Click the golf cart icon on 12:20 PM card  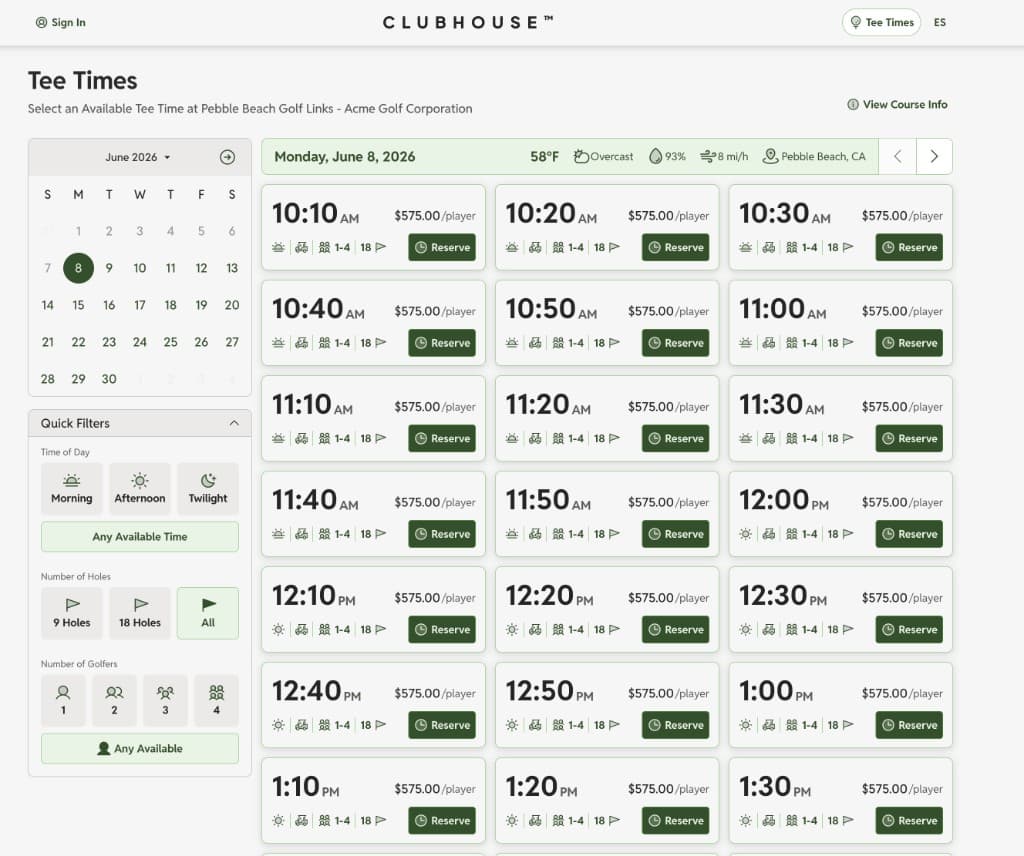point(535,629)
